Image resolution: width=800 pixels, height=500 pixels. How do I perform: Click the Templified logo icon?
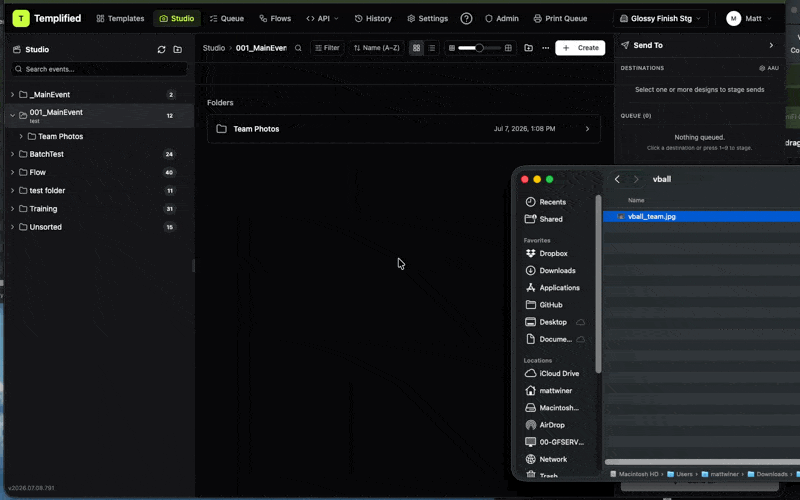[21, 18]
